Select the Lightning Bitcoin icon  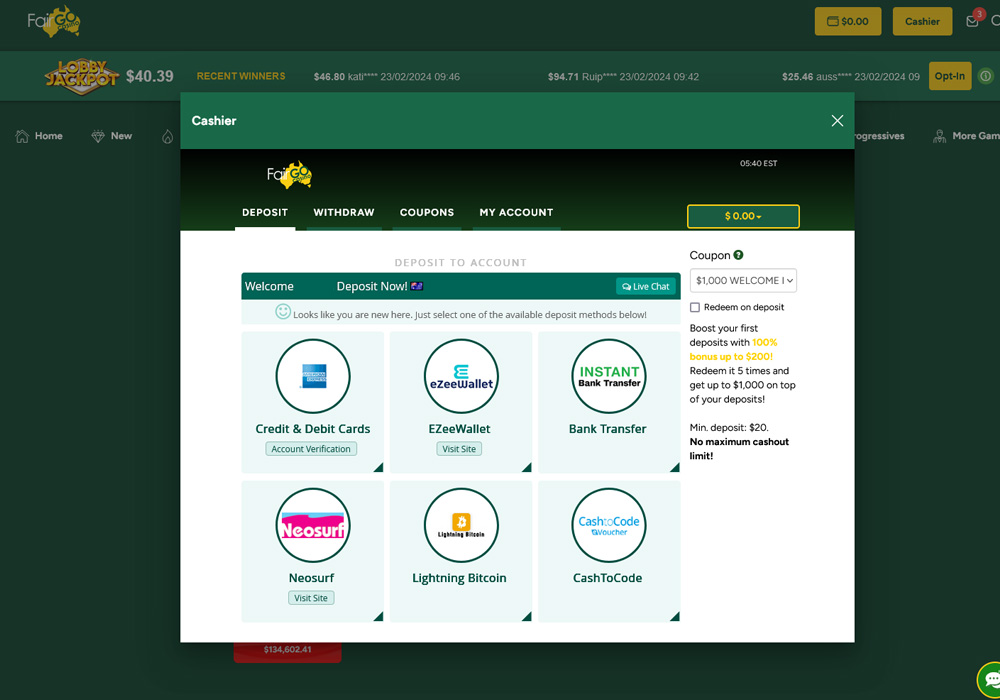[461, 525]
